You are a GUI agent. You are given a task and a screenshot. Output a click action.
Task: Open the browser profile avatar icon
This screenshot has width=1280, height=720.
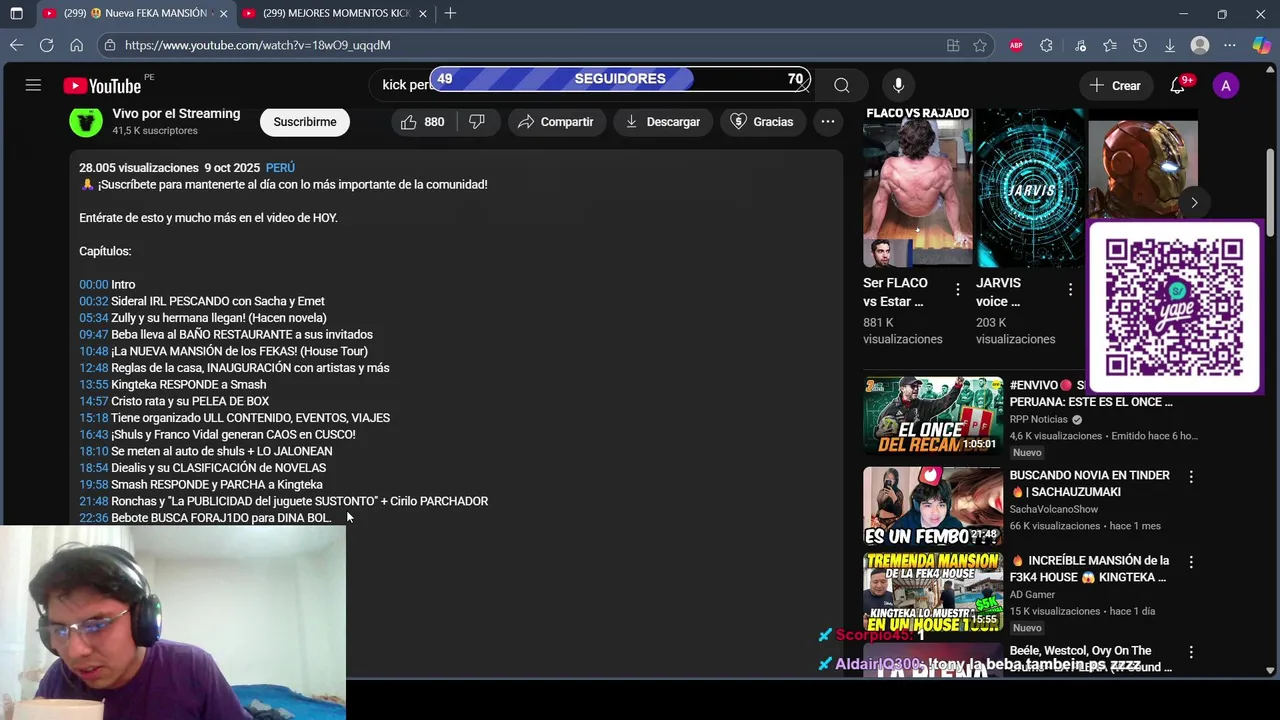[1200, 45]
